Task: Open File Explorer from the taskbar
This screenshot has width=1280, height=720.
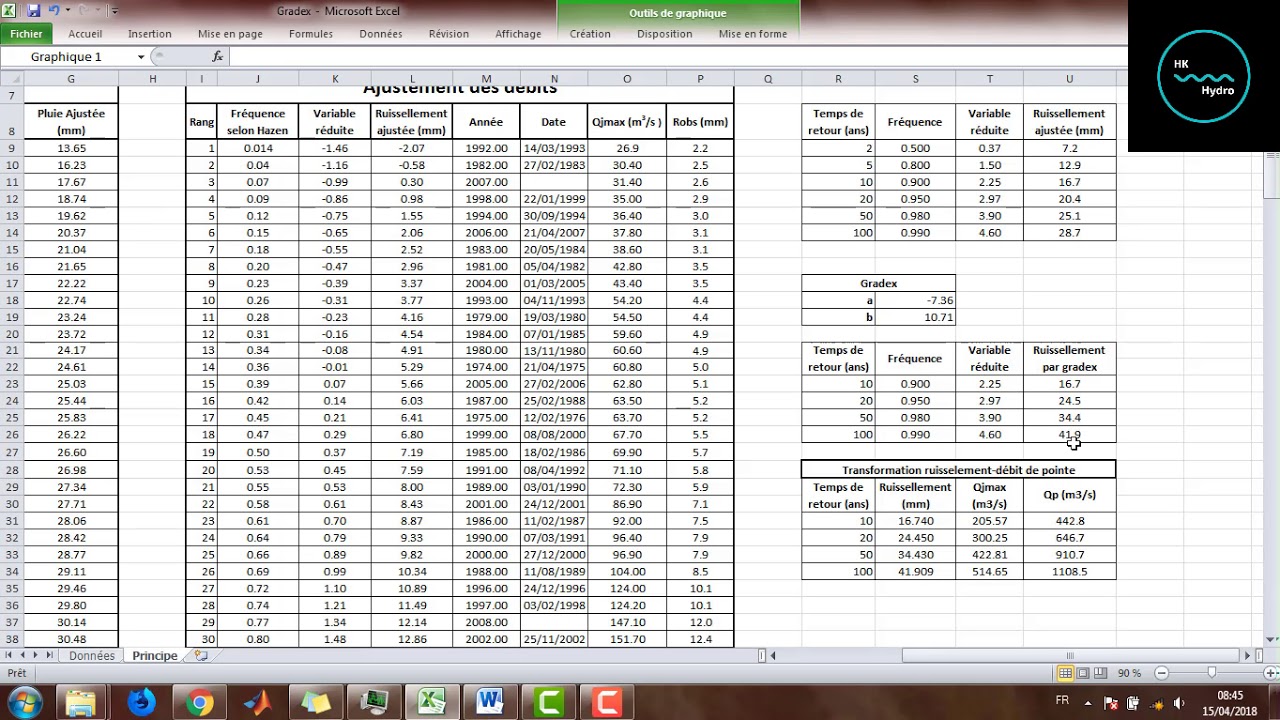Action: pos(81,702)
